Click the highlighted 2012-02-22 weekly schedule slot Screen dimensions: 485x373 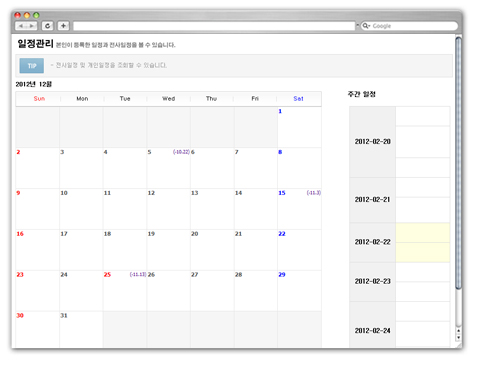pyautogui.click(x=423, y=242)
